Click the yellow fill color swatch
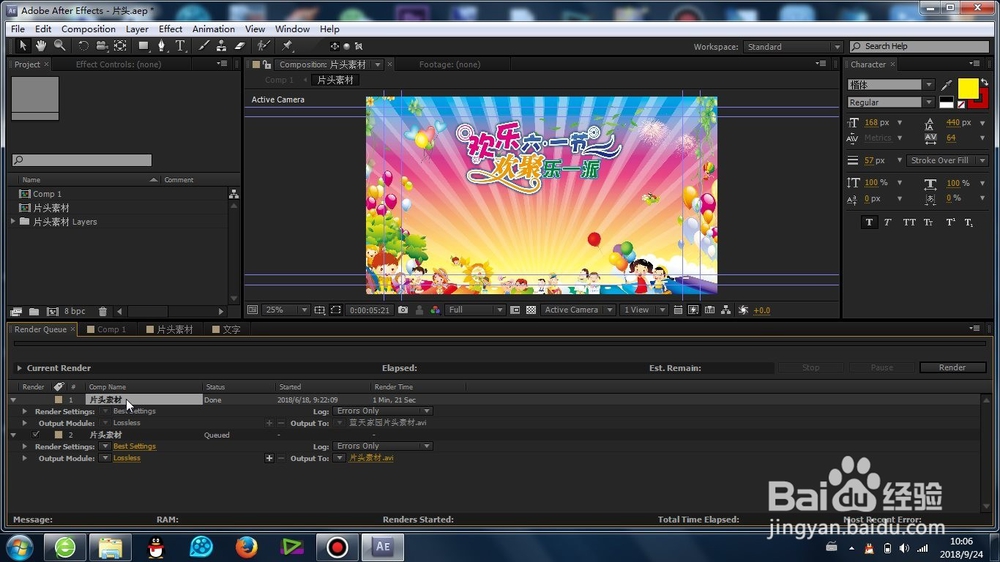This screenshot has height=562, width=1000. (967, 89)
